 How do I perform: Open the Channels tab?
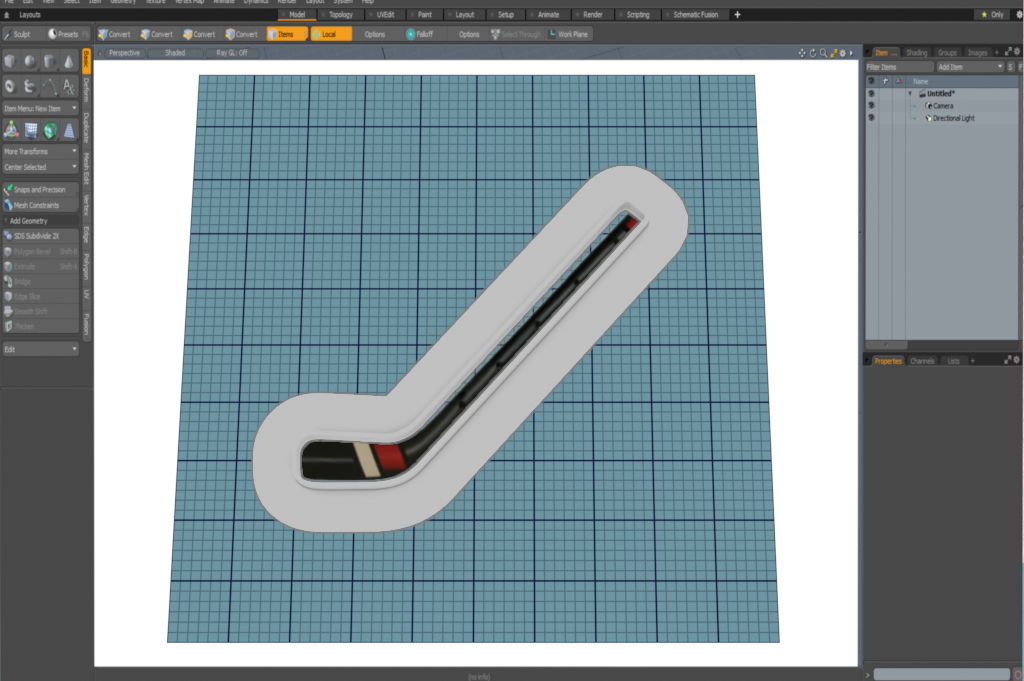coord(922,360)
